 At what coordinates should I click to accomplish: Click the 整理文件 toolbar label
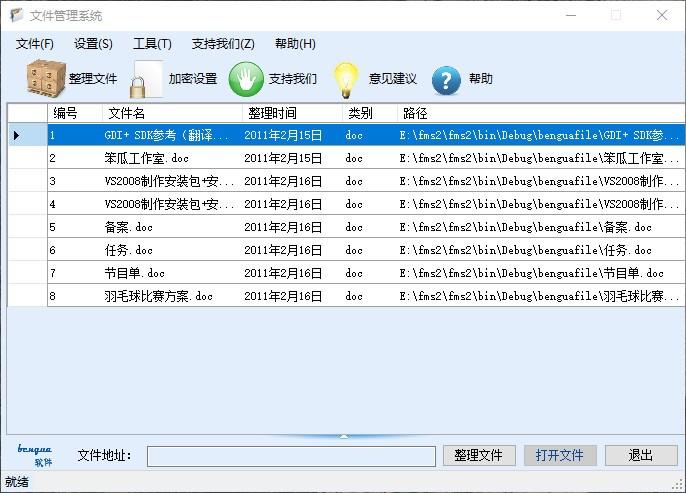click(x=93, y=79)
